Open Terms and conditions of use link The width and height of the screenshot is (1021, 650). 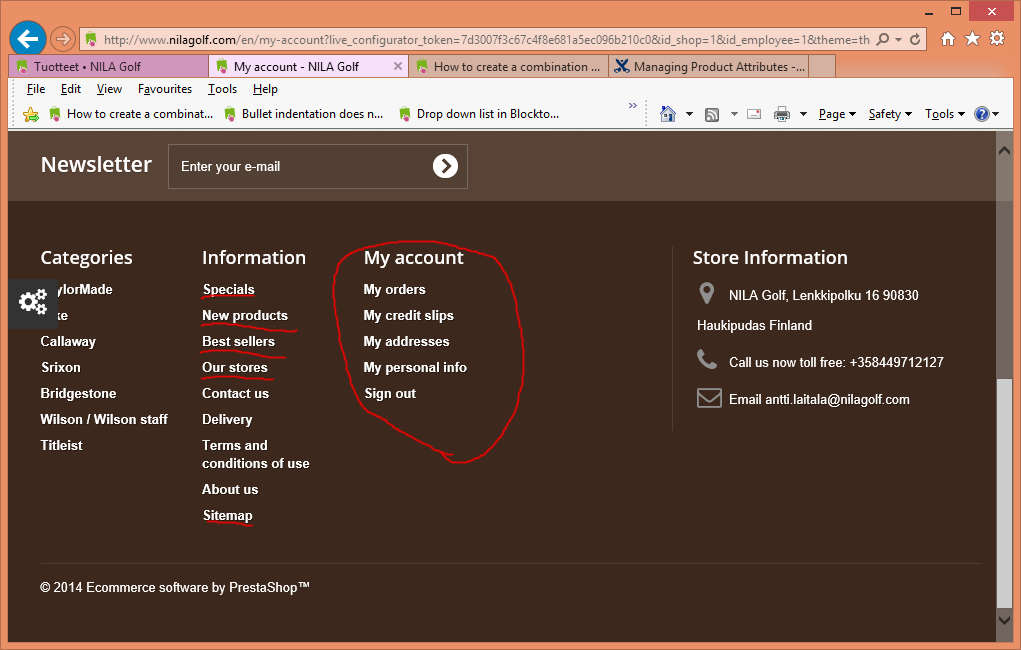(x=255, y=455)
